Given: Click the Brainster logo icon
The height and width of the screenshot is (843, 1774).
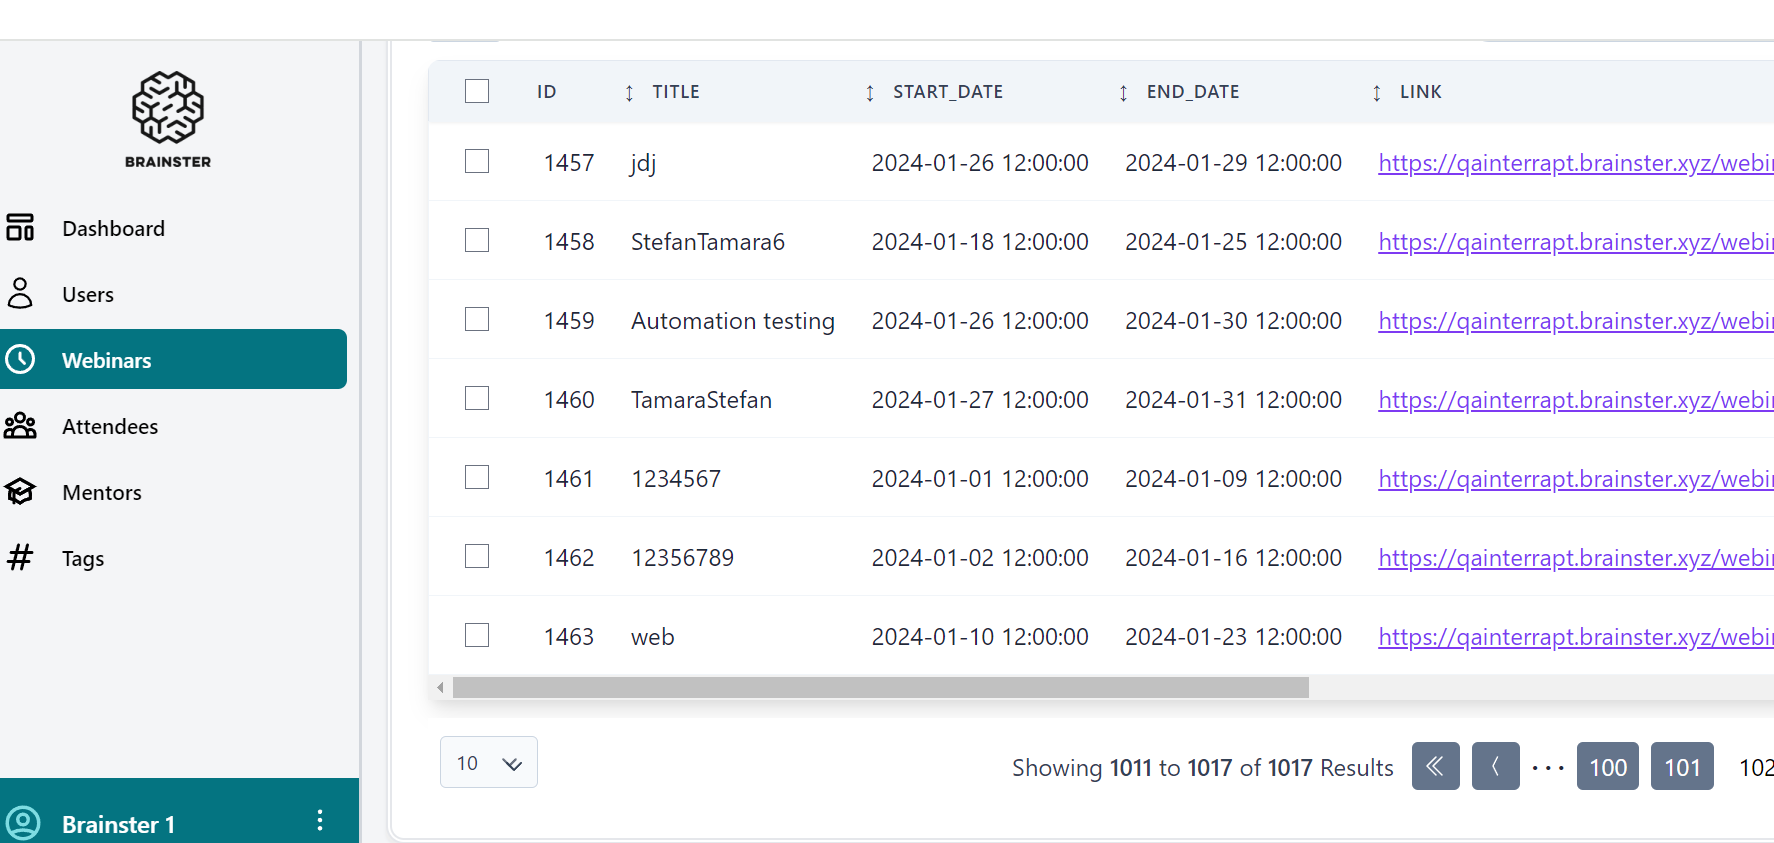Looking at the screenshot, I should click(x=168, y=107).
